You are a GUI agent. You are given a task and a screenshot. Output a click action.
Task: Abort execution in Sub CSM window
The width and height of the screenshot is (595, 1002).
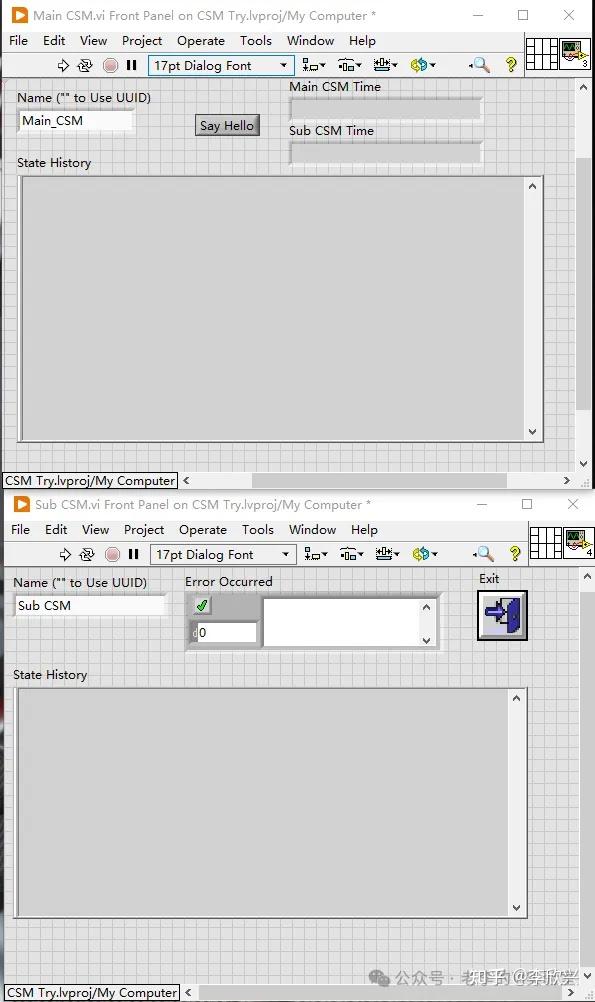[112, 554]
